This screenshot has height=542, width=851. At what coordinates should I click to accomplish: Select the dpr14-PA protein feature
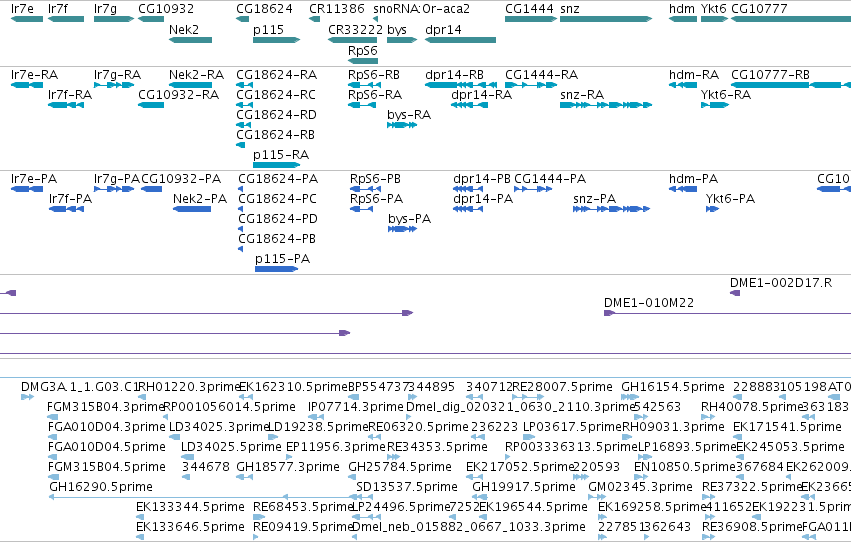coord(468,209)
